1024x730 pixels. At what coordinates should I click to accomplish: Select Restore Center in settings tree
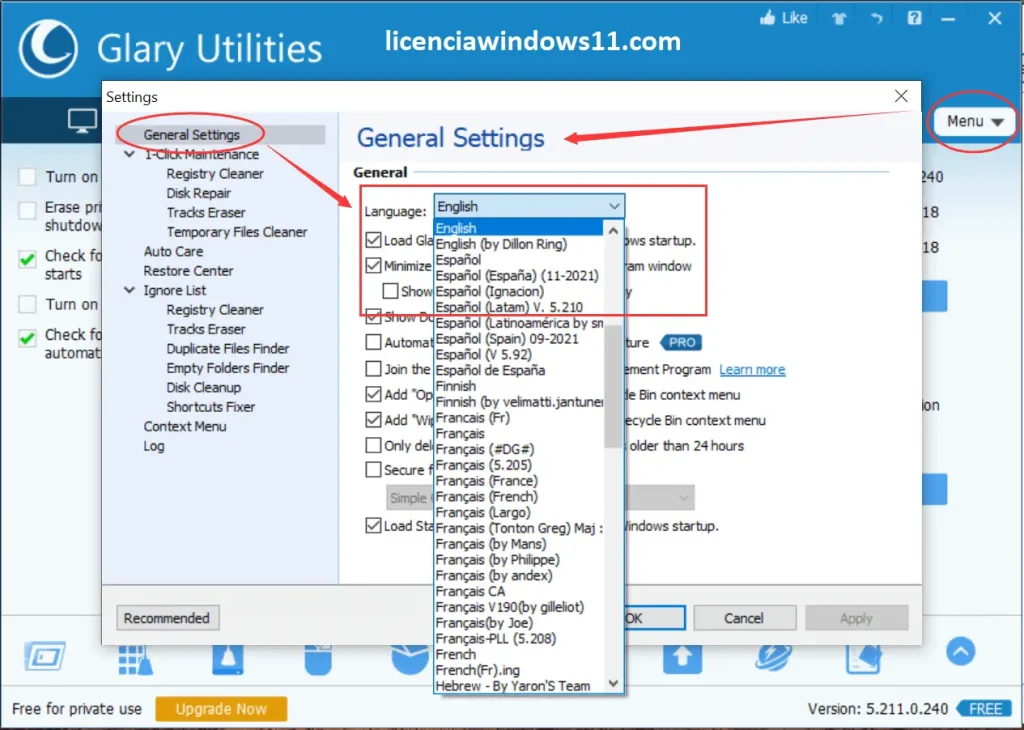[x=188, y=271]
